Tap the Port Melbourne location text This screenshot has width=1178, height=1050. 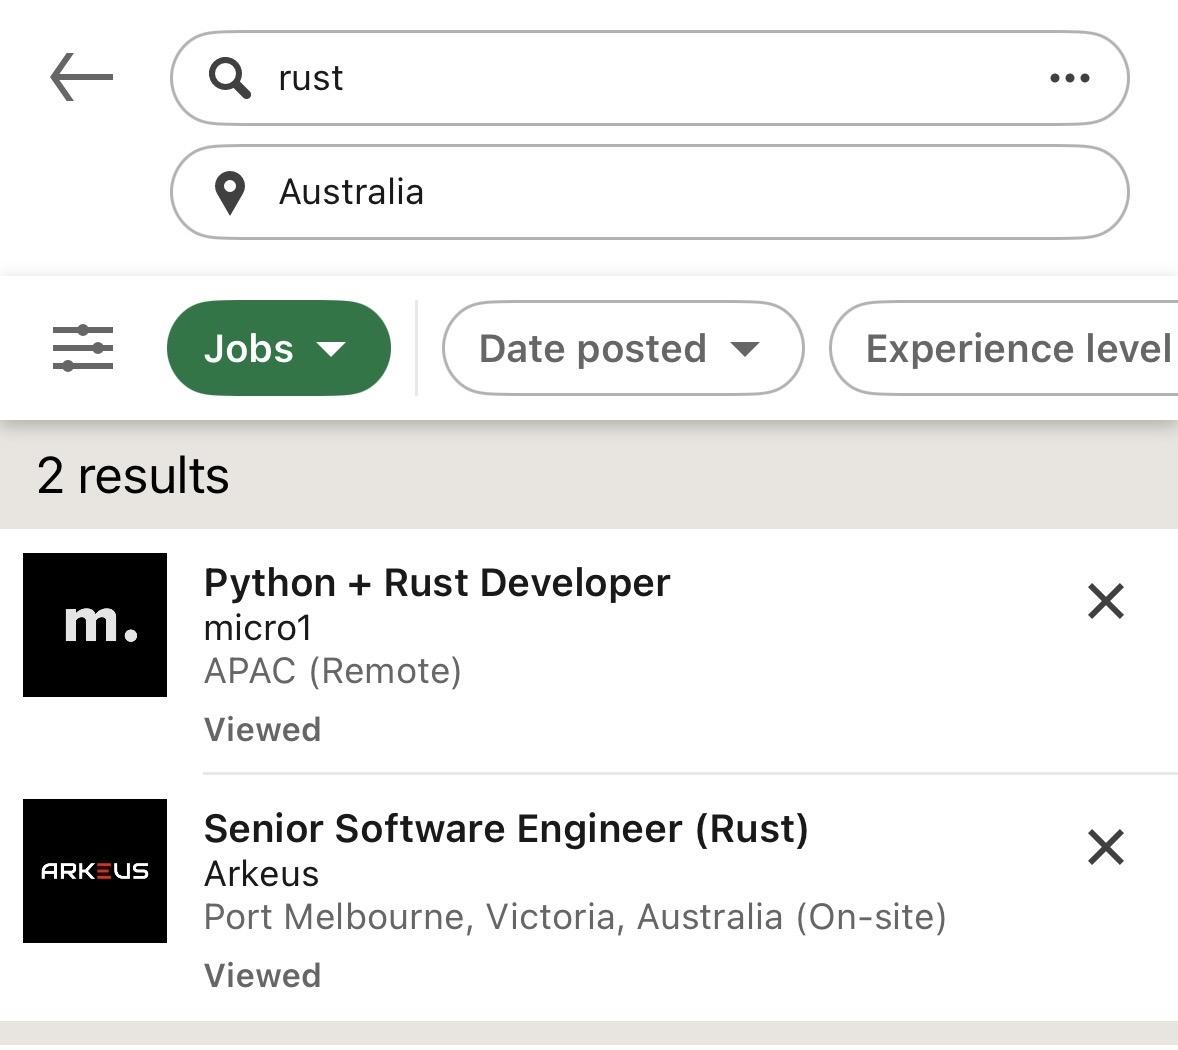[574, 917]
